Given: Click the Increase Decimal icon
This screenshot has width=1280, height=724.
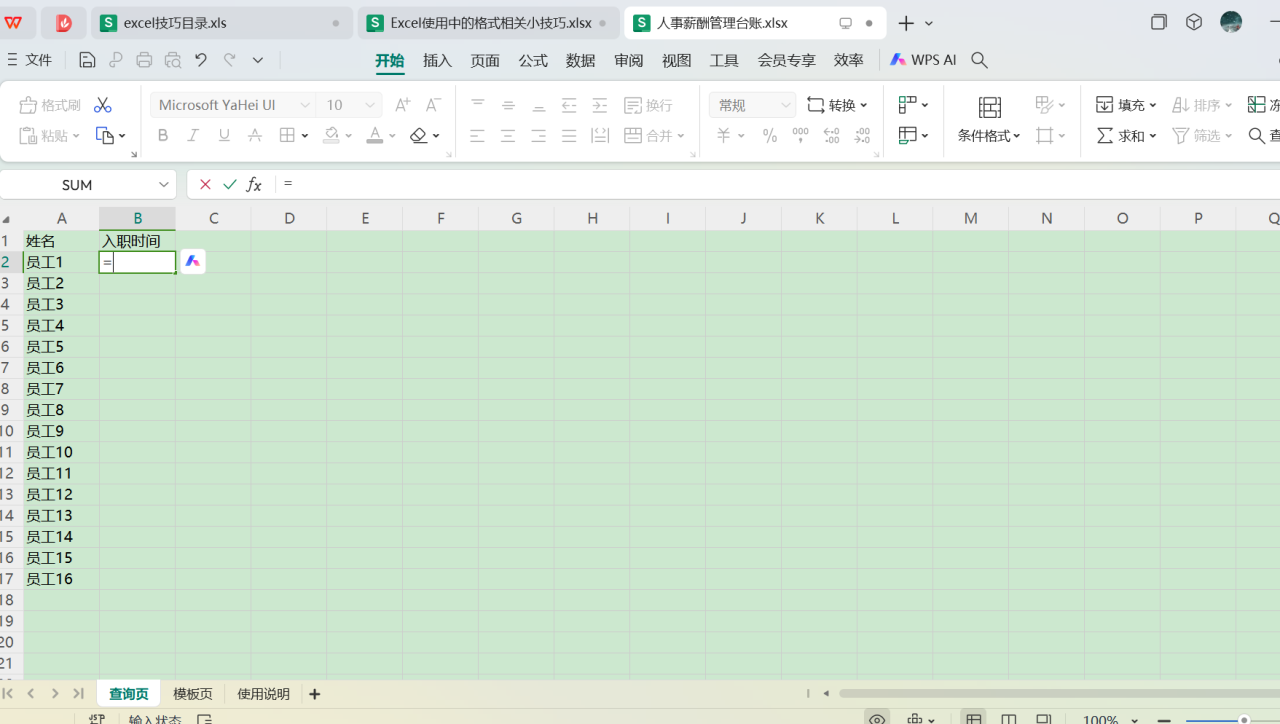Looking at the screenshot, I should [x=831, y=135].
